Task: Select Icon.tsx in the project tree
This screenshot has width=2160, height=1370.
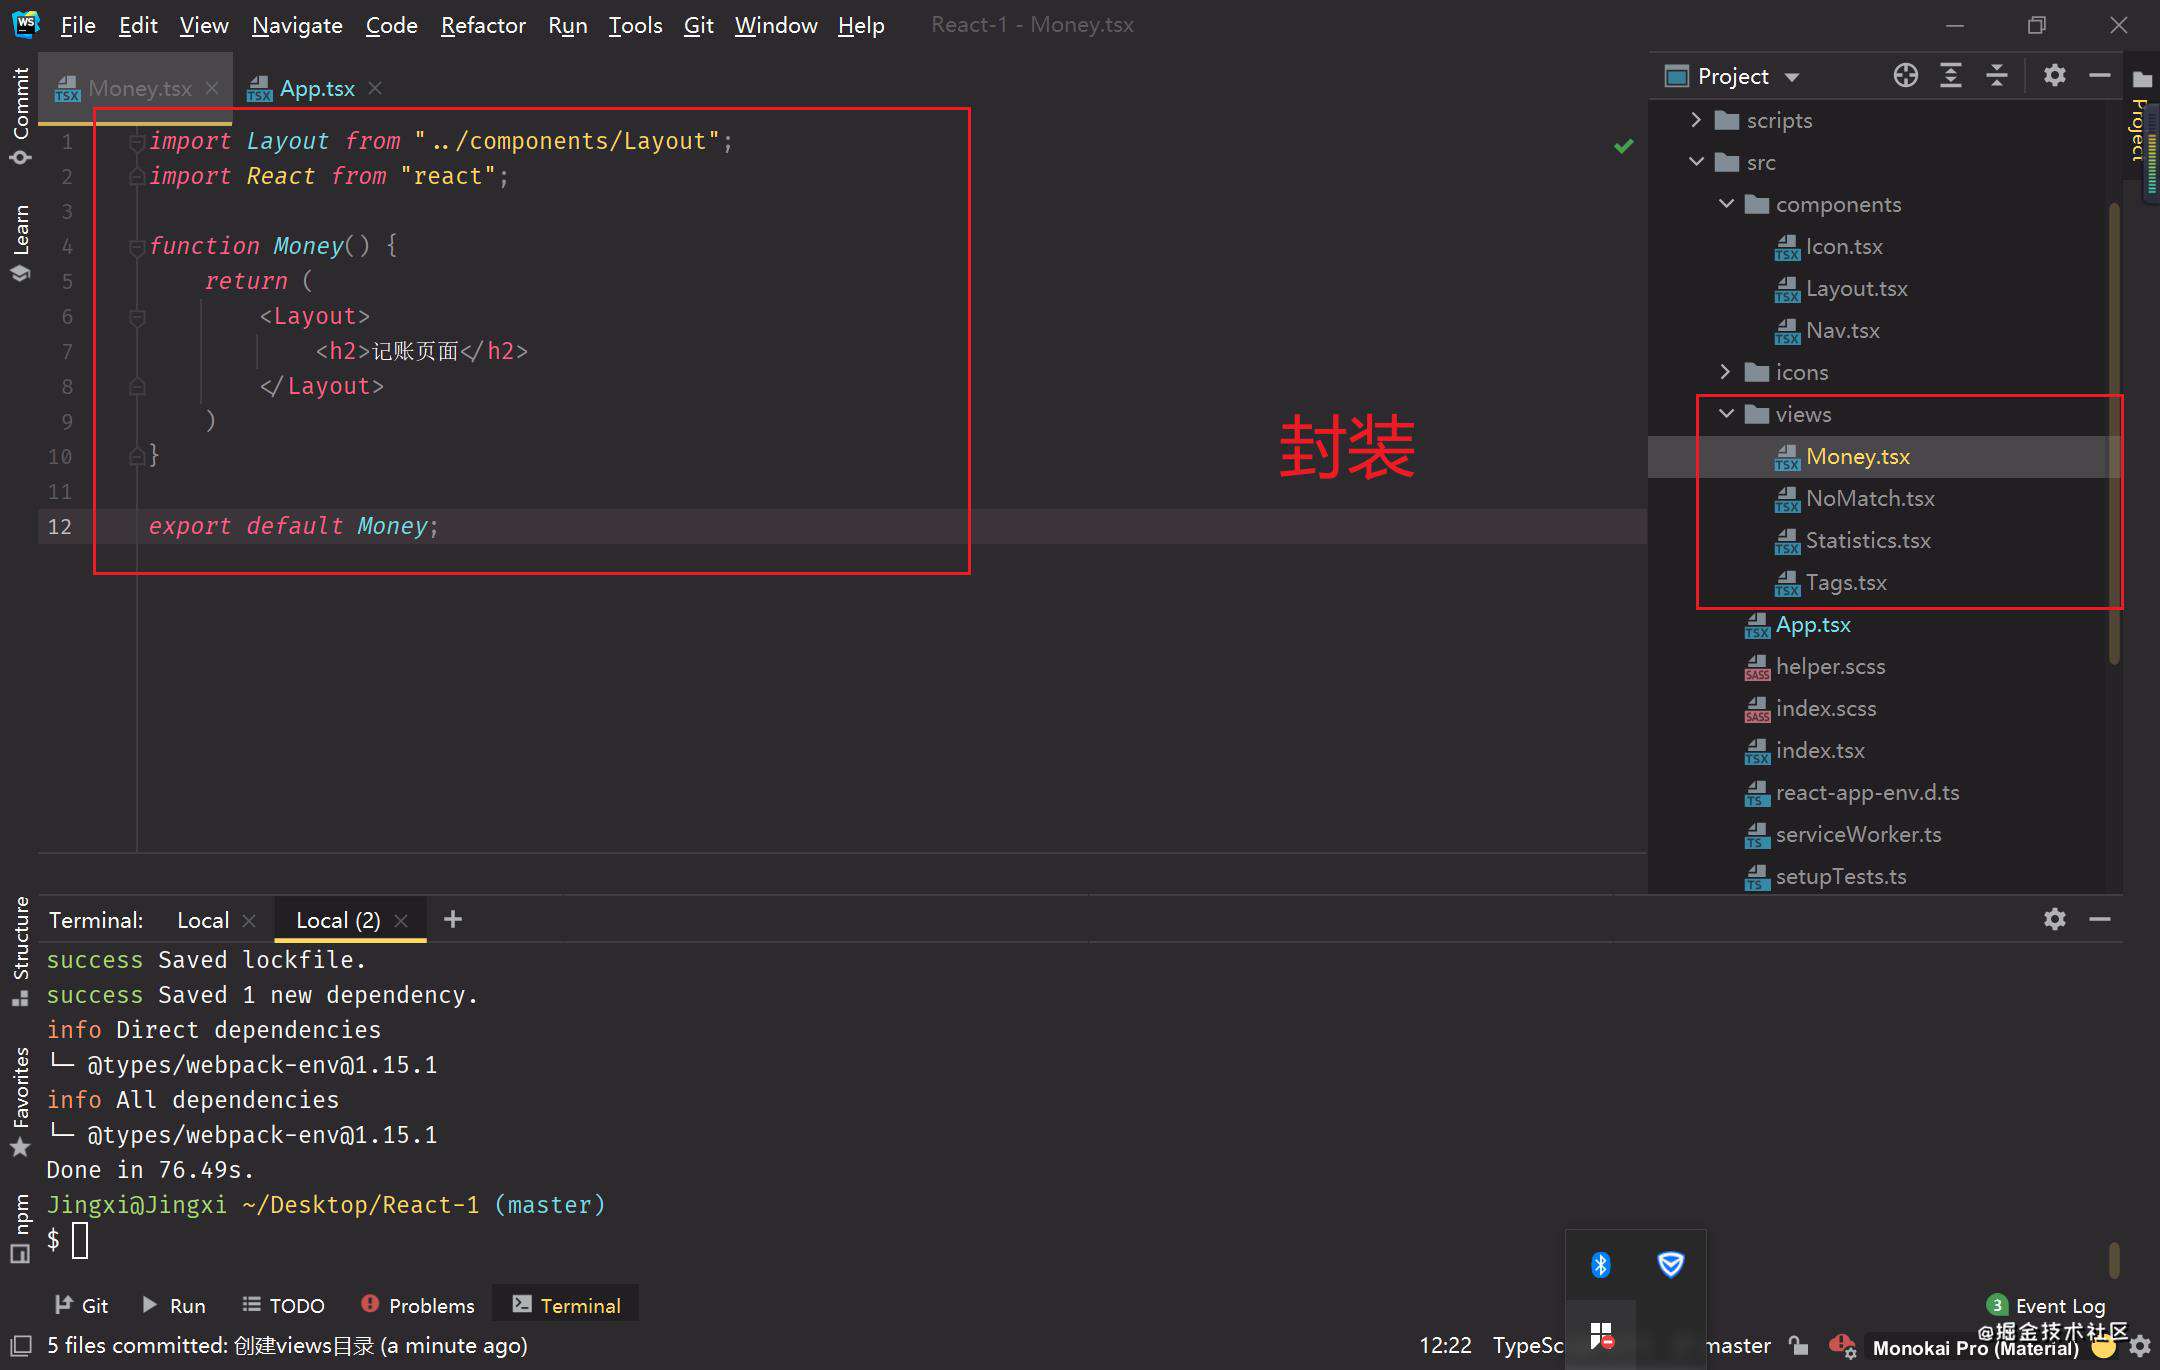Action: pos(1844,246)
